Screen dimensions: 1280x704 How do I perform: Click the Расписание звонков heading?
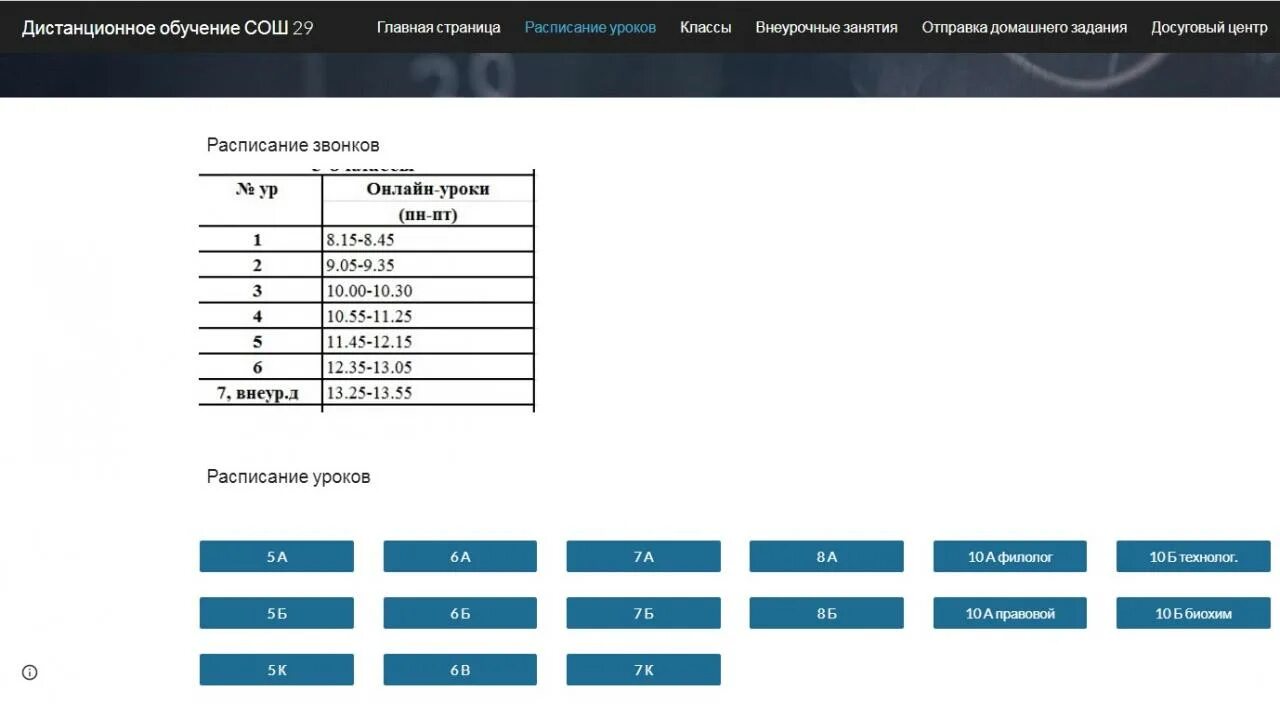pos(293,145)
